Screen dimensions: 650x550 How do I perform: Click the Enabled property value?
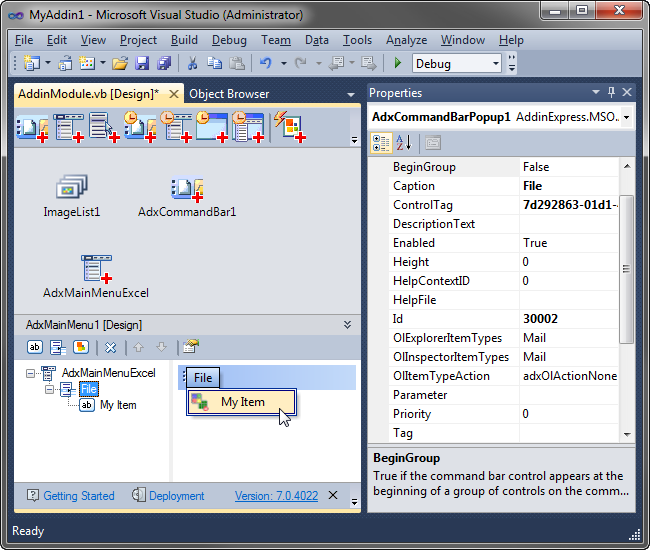click(x=568, y=243)
